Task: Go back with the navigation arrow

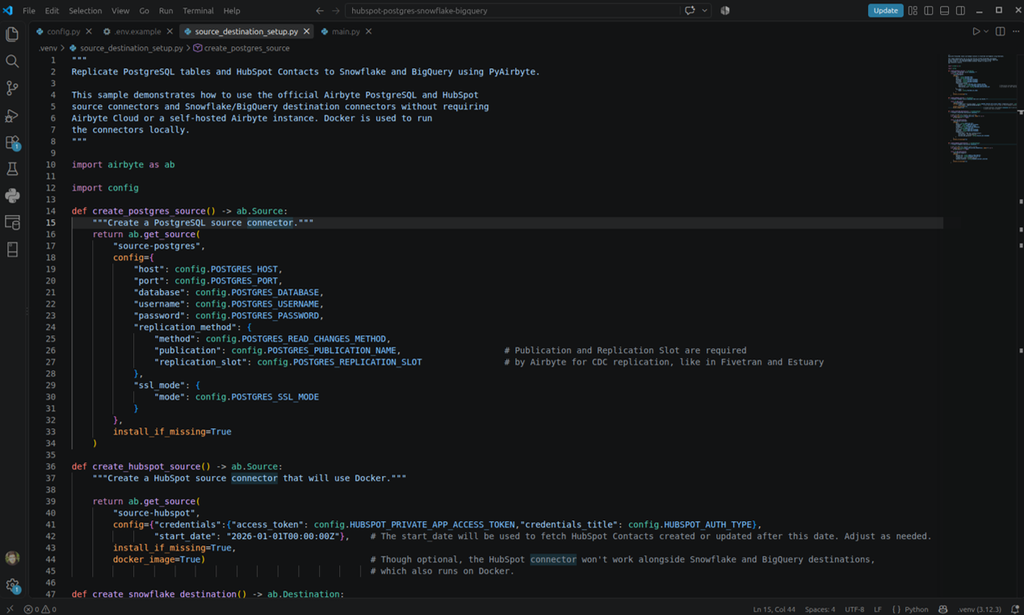Action: (x=319, y=10)
